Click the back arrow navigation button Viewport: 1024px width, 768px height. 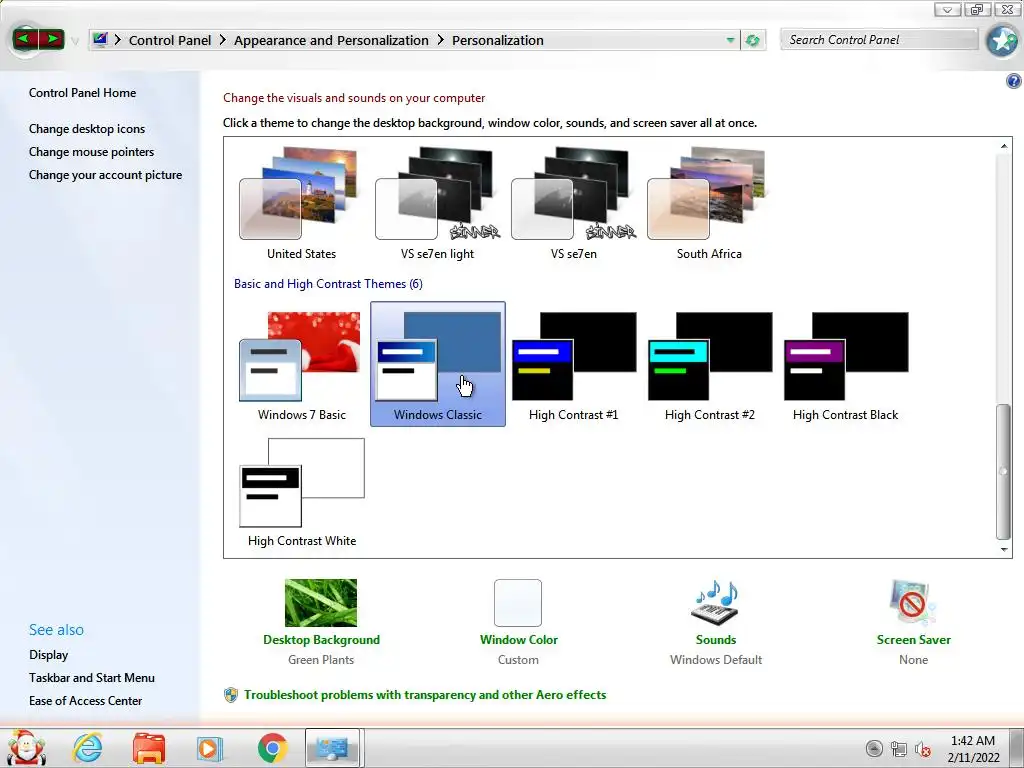(25, 39)
